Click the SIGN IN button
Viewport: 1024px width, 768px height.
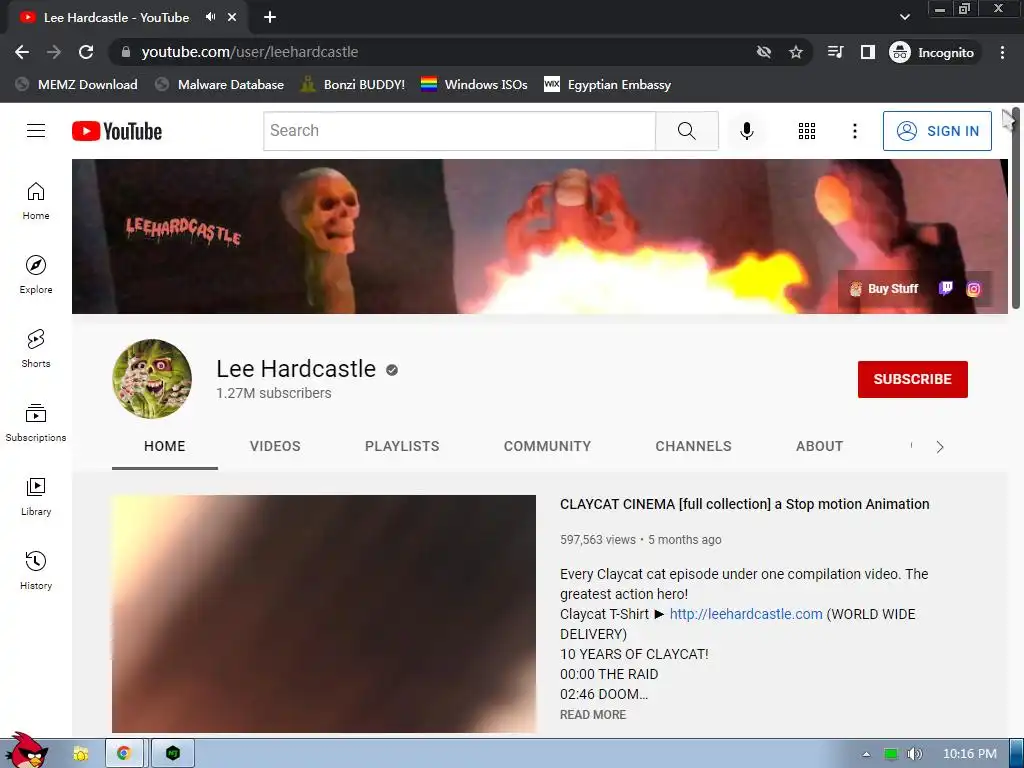point(937,131)
